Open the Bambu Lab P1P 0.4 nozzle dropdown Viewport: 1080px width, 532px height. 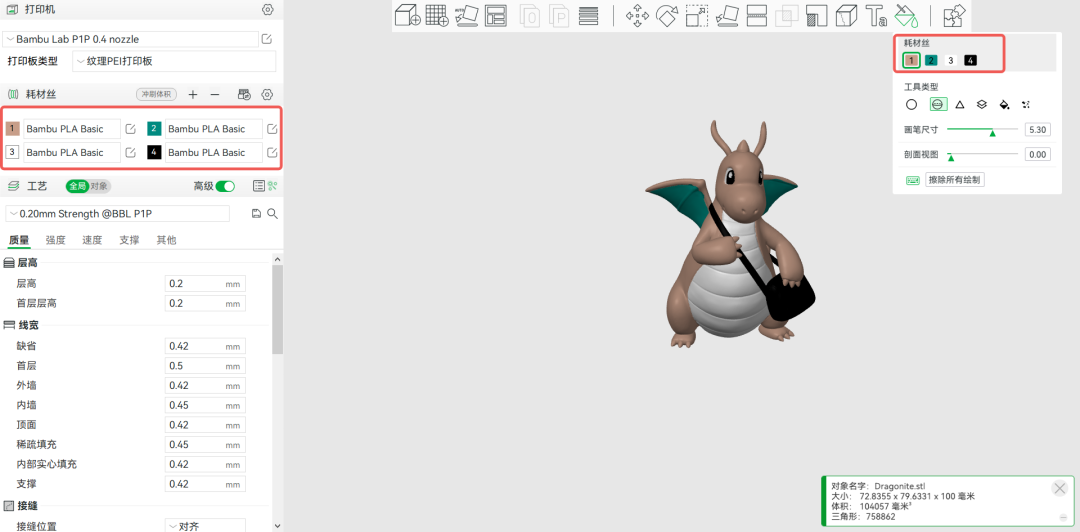tap(130, 39)
